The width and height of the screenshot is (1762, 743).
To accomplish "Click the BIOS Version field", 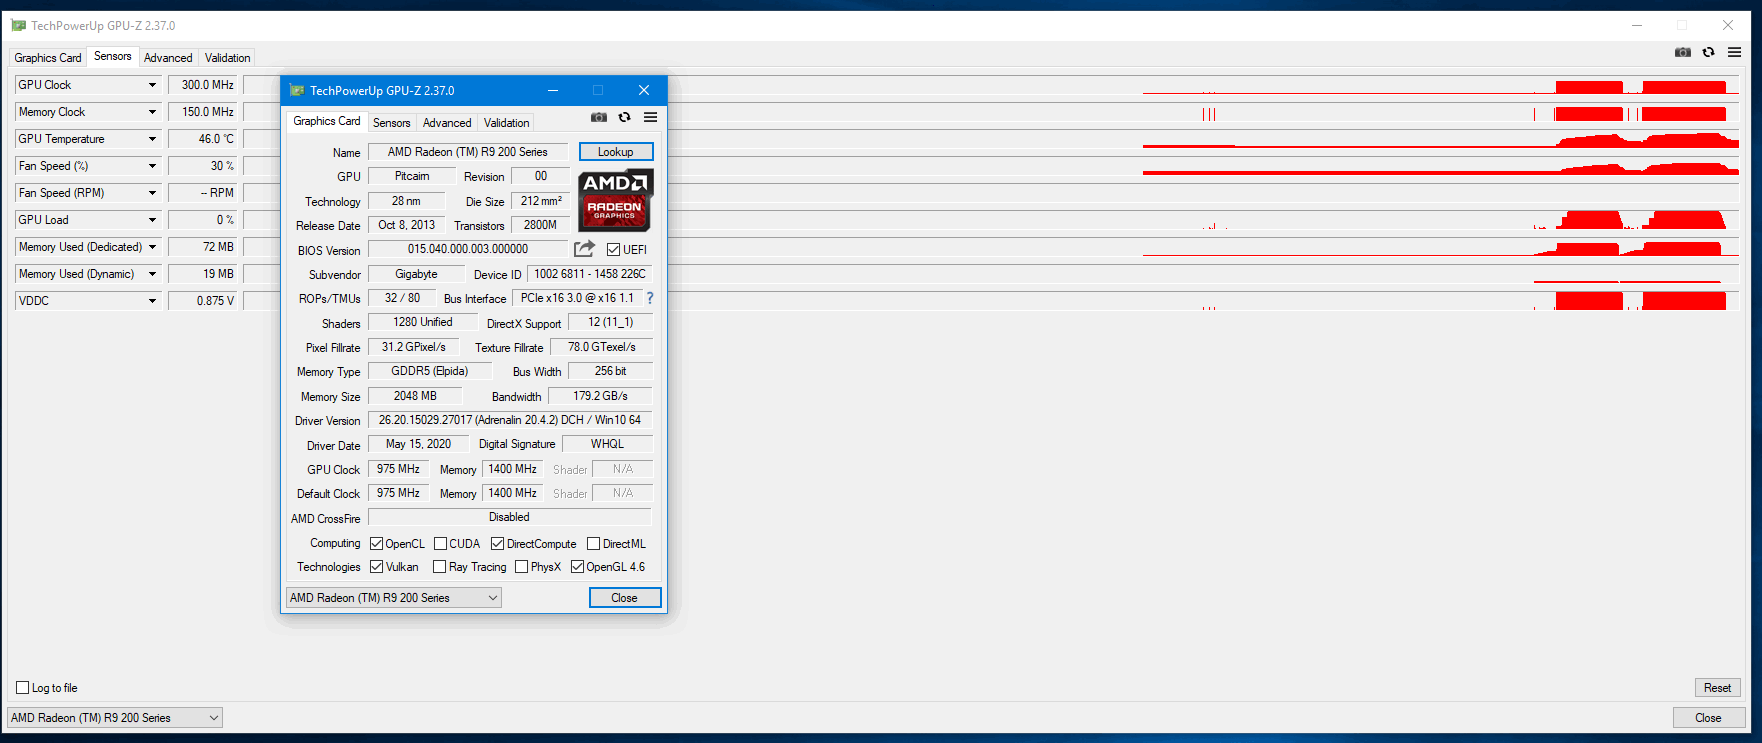I will [468, 249].
